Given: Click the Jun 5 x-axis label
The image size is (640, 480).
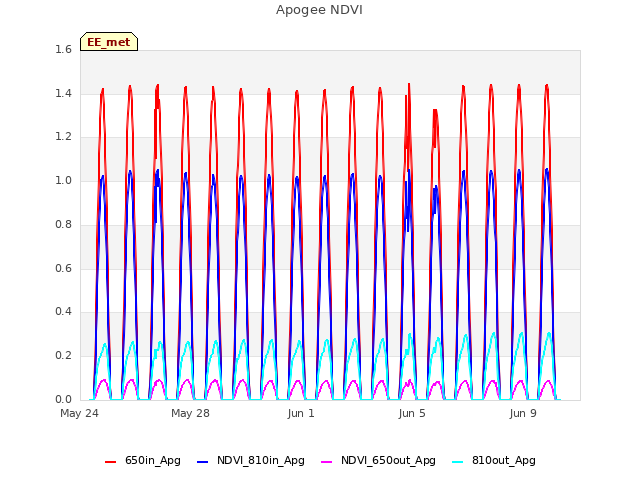Looking at the screenshot, I should [412, 413].
